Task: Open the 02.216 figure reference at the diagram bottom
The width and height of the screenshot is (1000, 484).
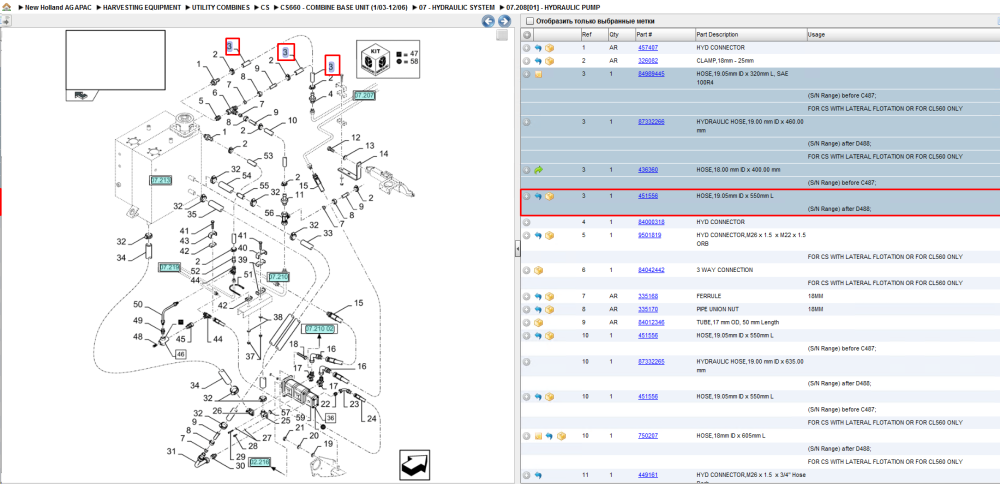Action: [260, 462]
